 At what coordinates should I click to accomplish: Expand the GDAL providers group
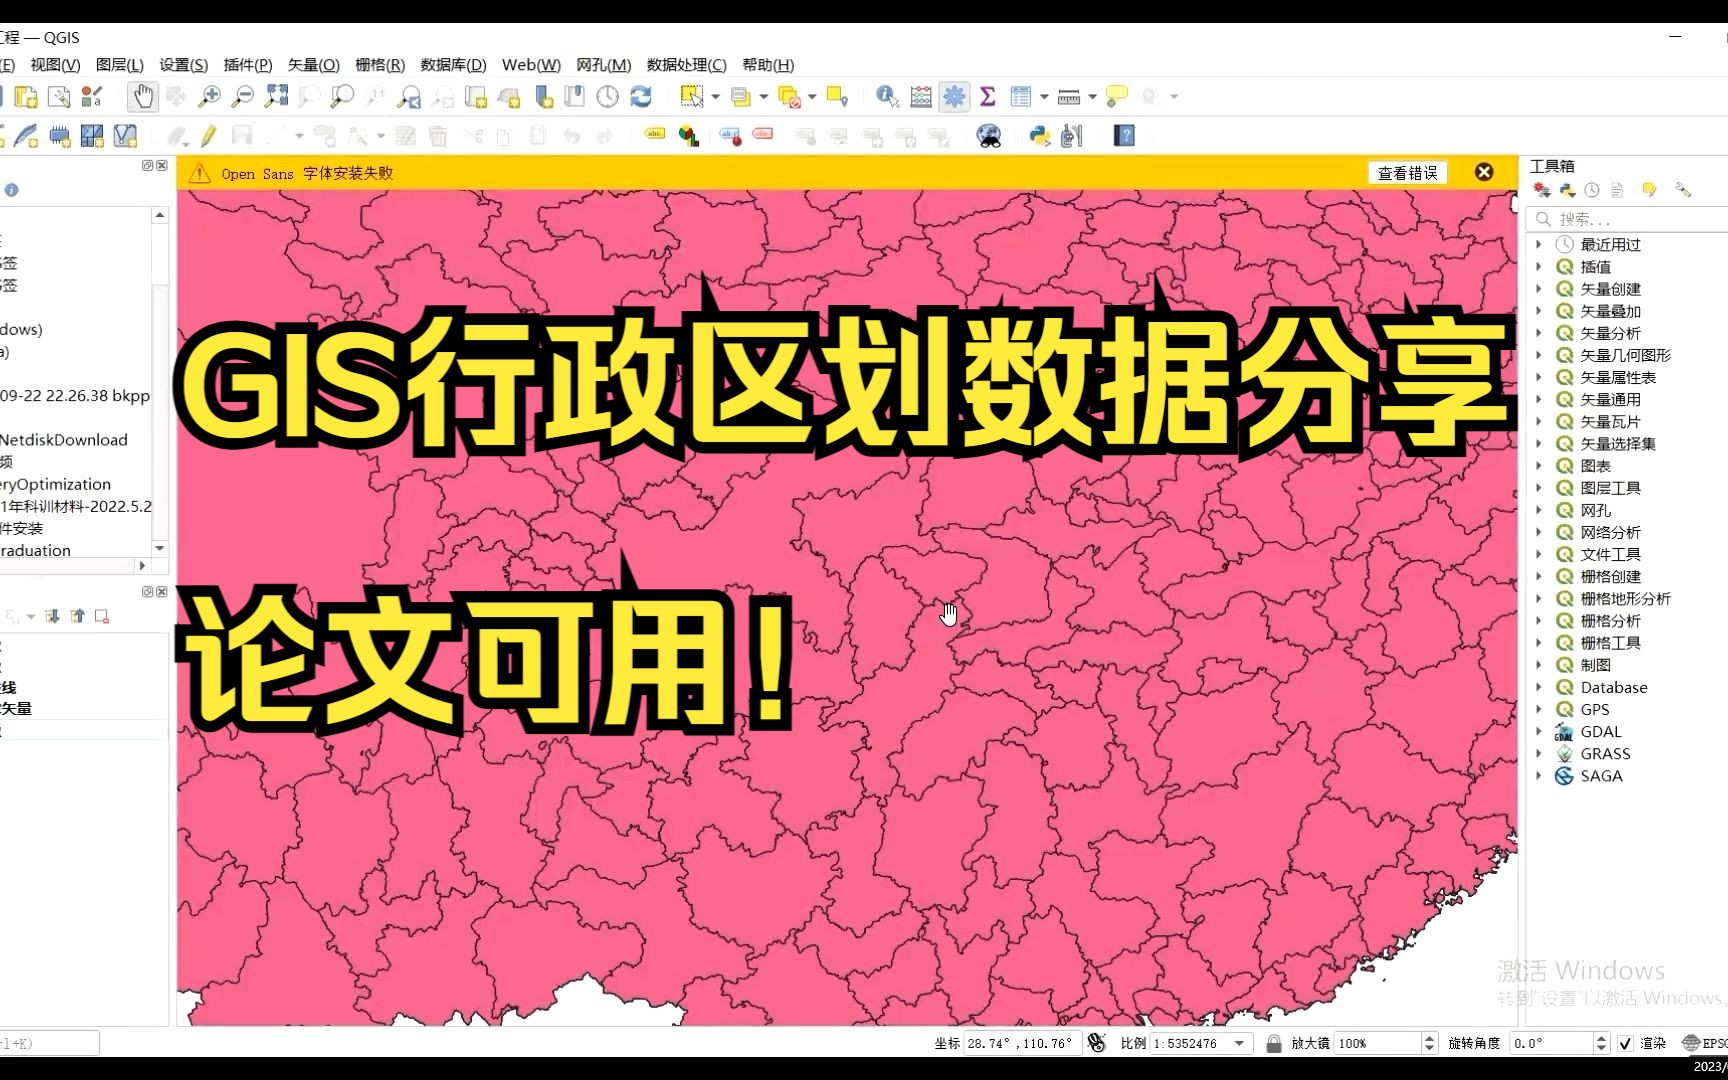pyautogui.click(x=1538, y=731)
